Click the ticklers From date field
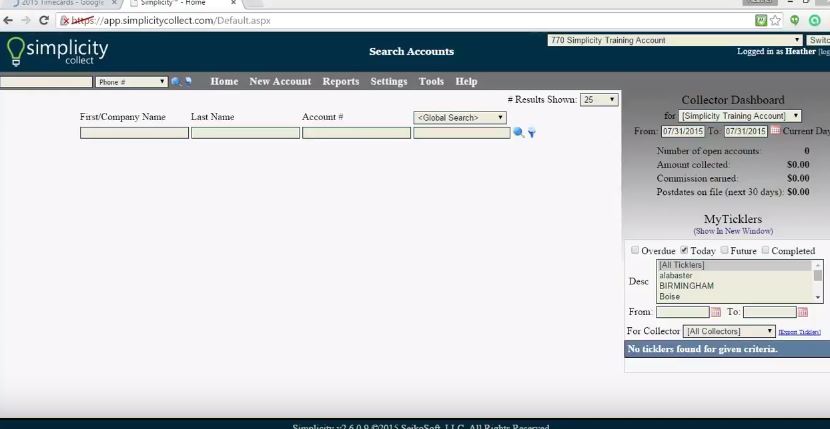Viewport: 830px width, 429px height. click(x=682, y=312)
